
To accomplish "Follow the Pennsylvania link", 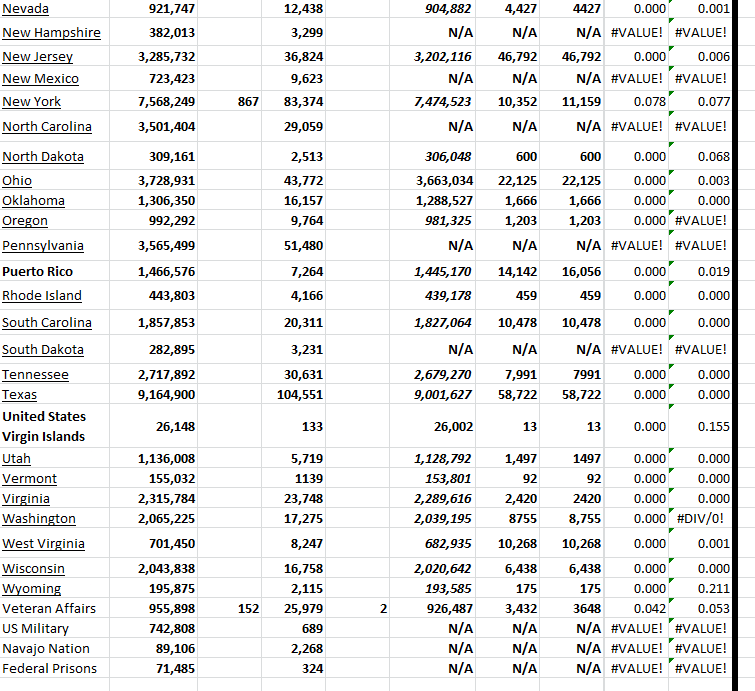I will (x=43, y=246).
